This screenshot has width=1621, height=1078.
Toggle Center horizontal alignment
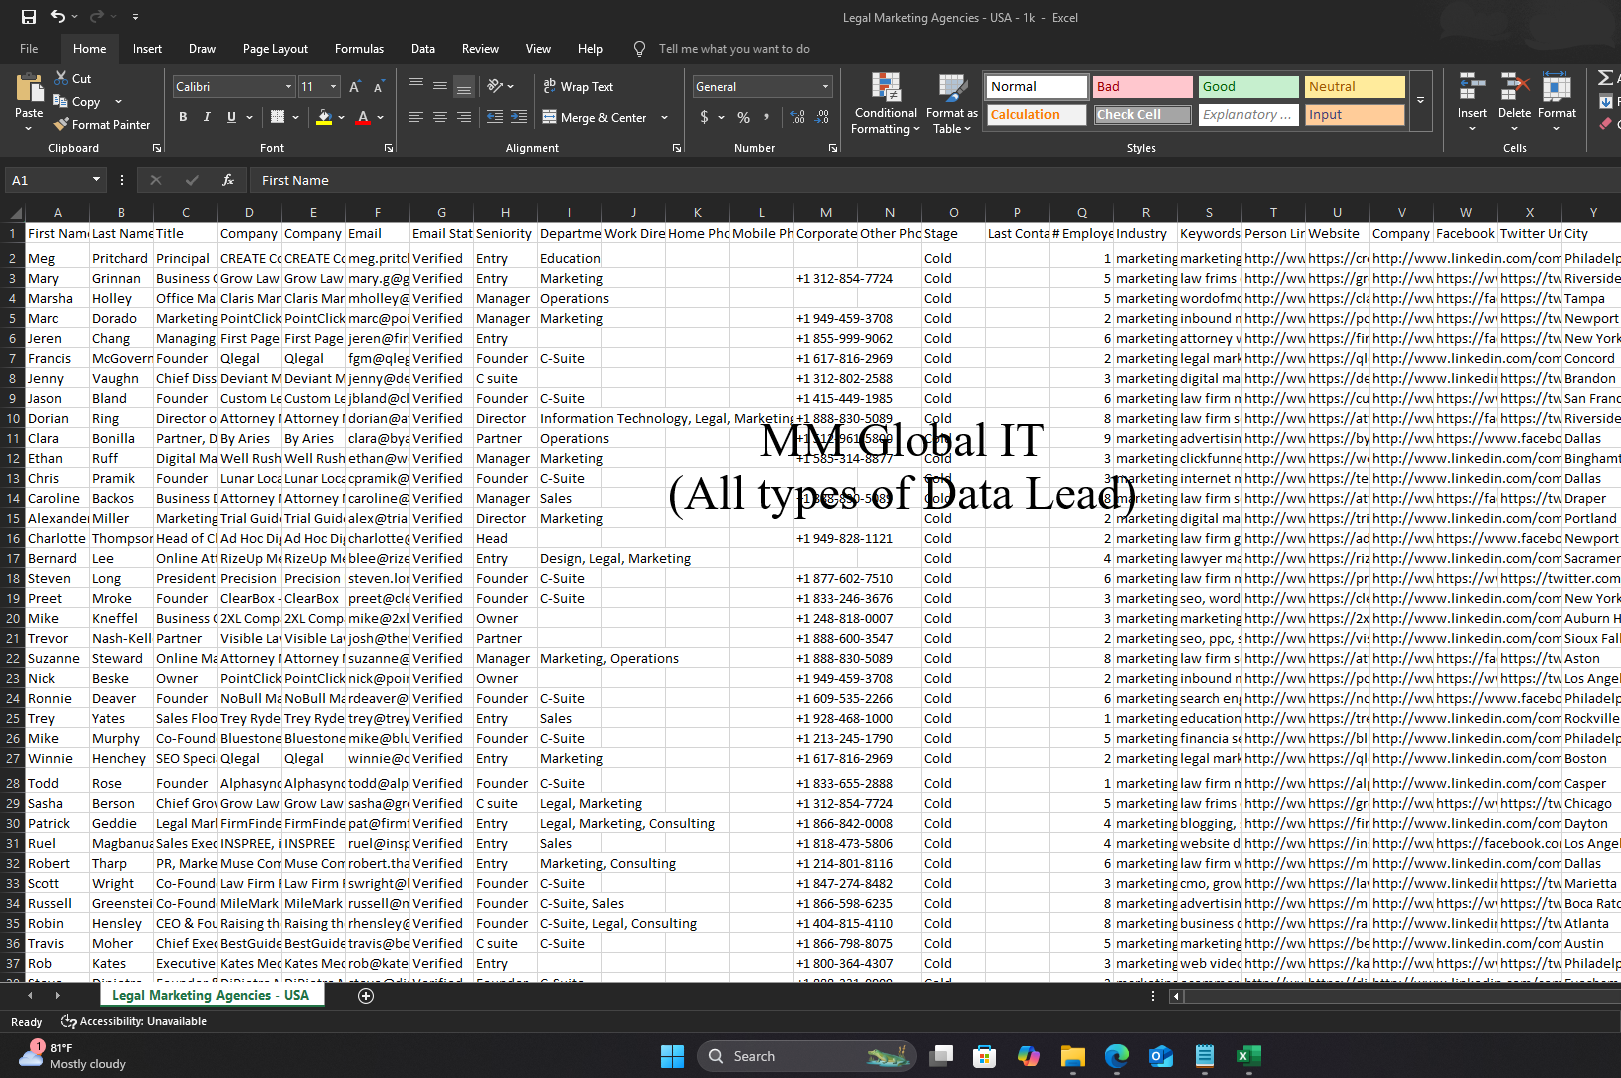point(440,117)
